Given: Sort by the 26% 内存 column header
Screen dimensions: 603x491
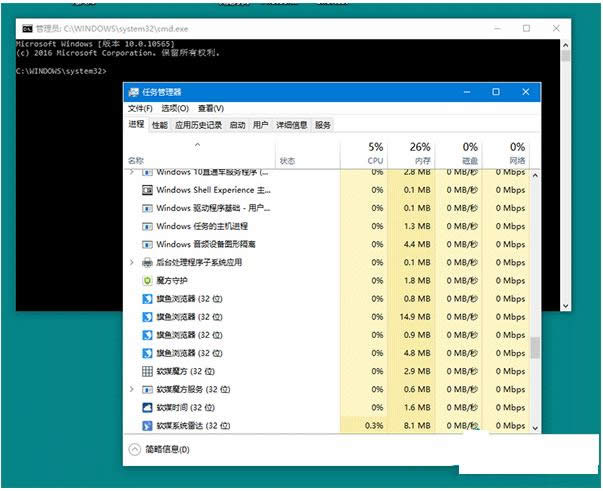Looking at the screenshot, I should pyautogui.click(x=411, y=154).
